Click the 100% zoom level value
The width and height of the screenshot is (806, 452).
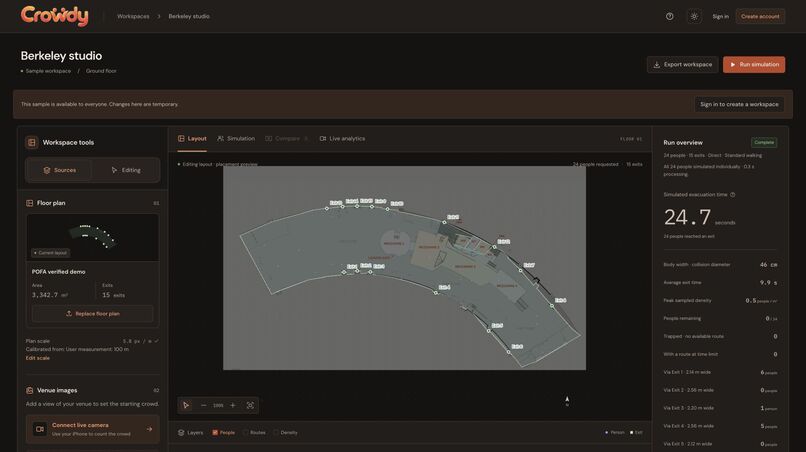click(x=218, y=406)
